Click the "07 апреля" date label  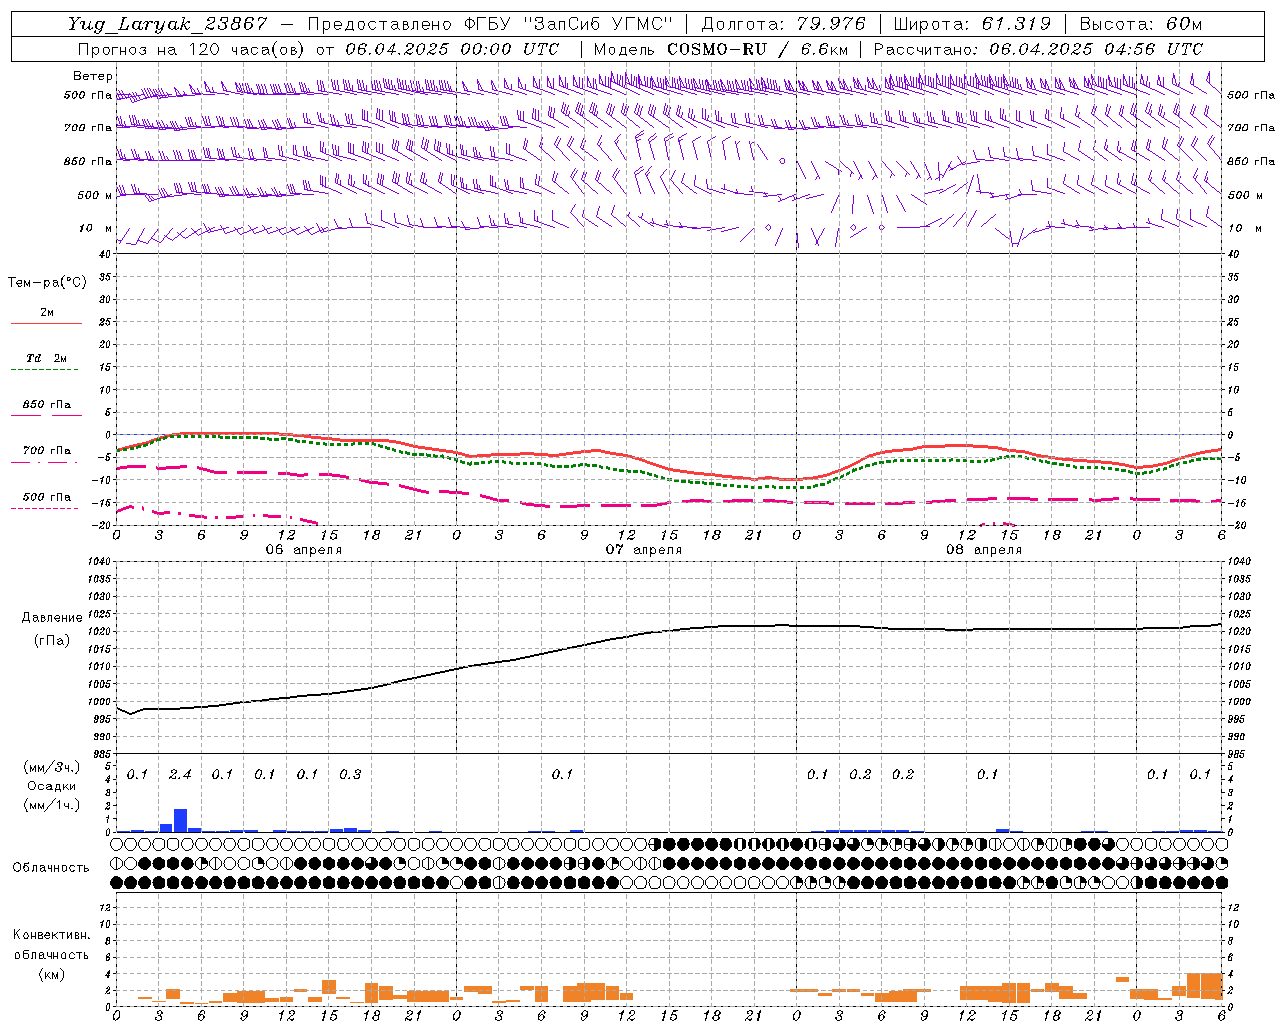tap(644, 550)
